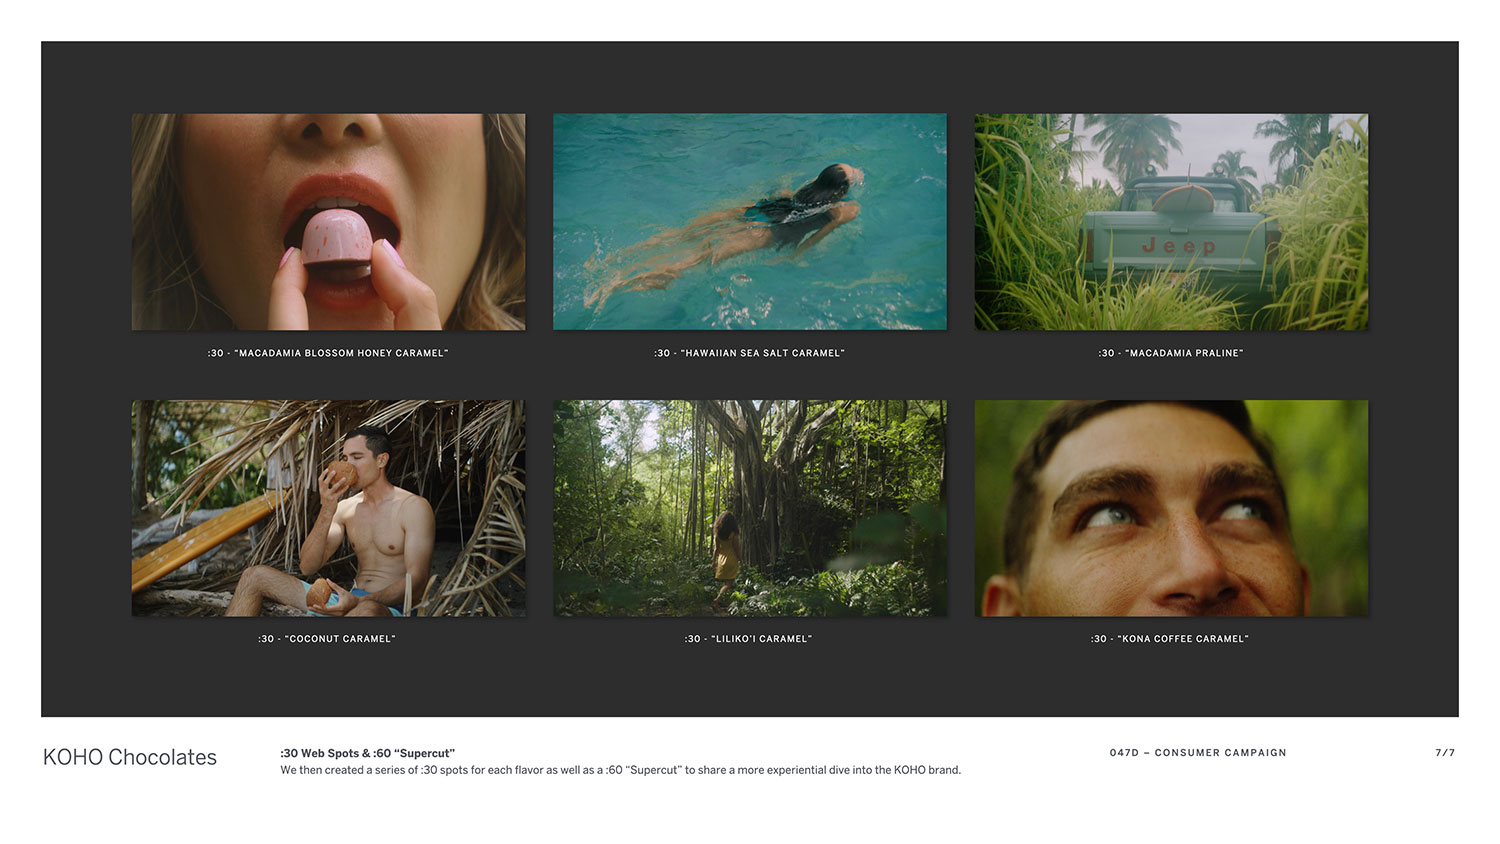Click the 7/7 page indicator
This screenshot has width=1500, height=844.
coord(1445,753)
